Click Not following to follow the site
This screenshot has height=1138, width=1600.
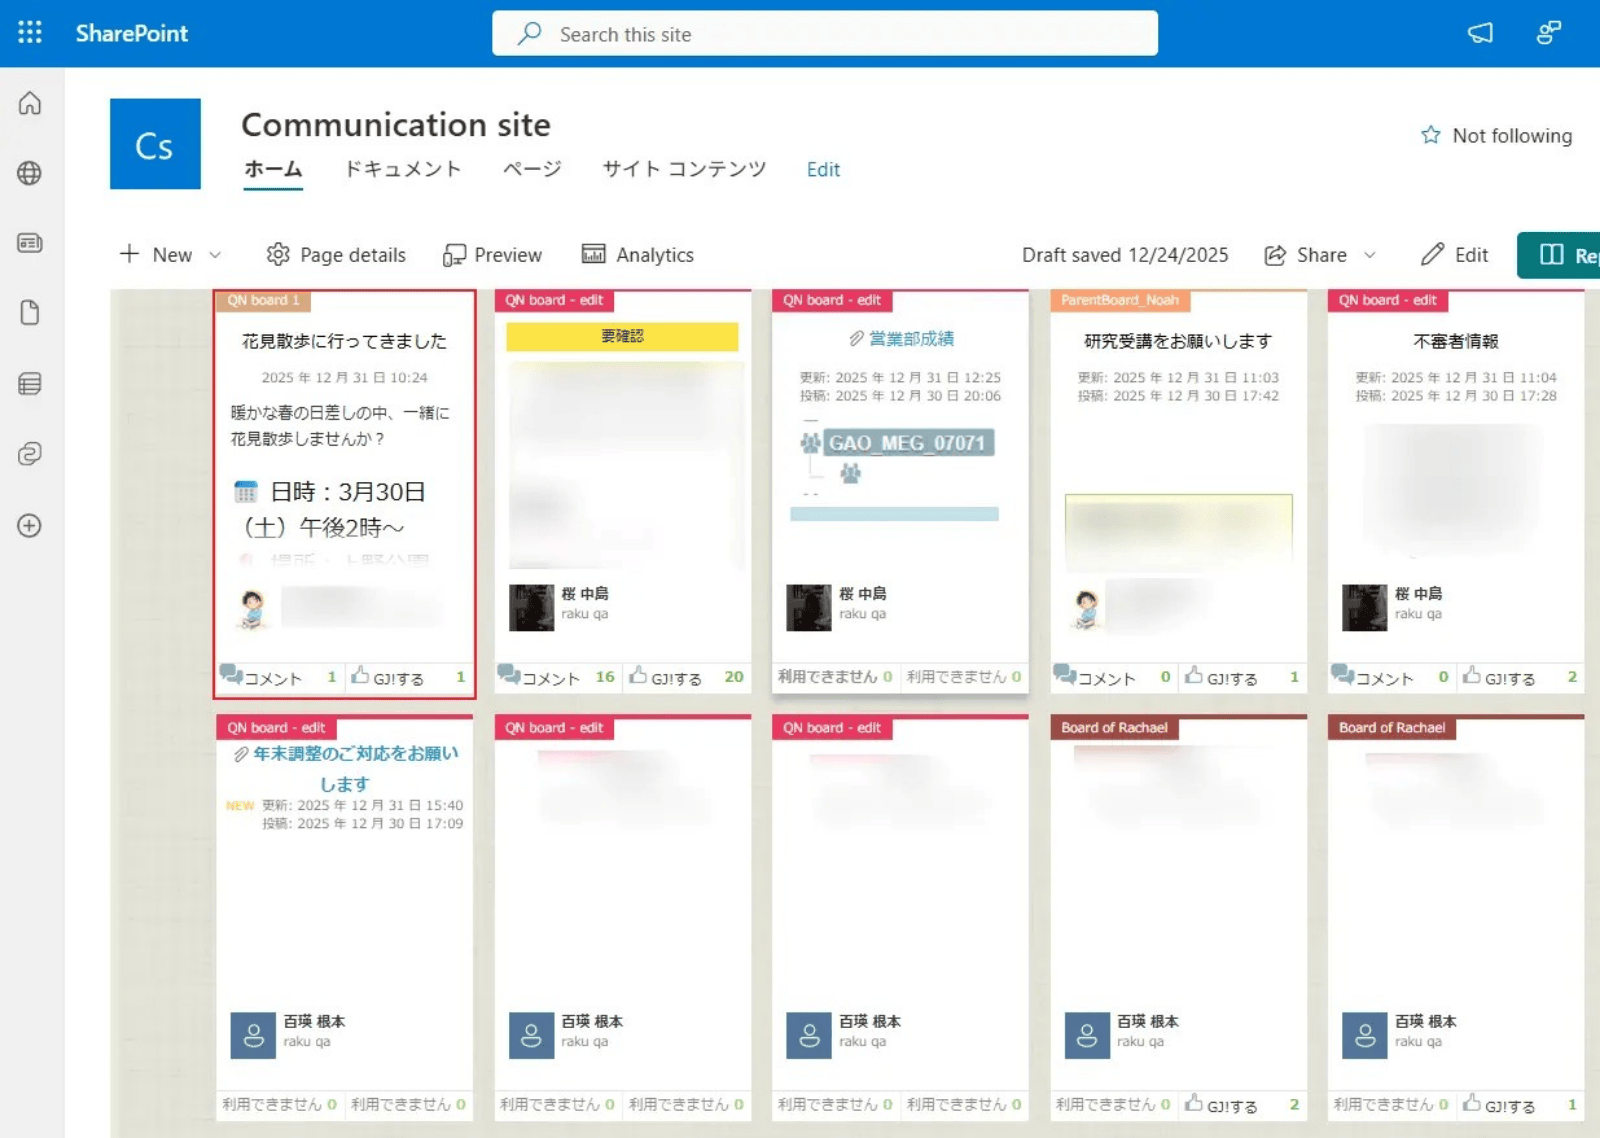click(1496, 135)
